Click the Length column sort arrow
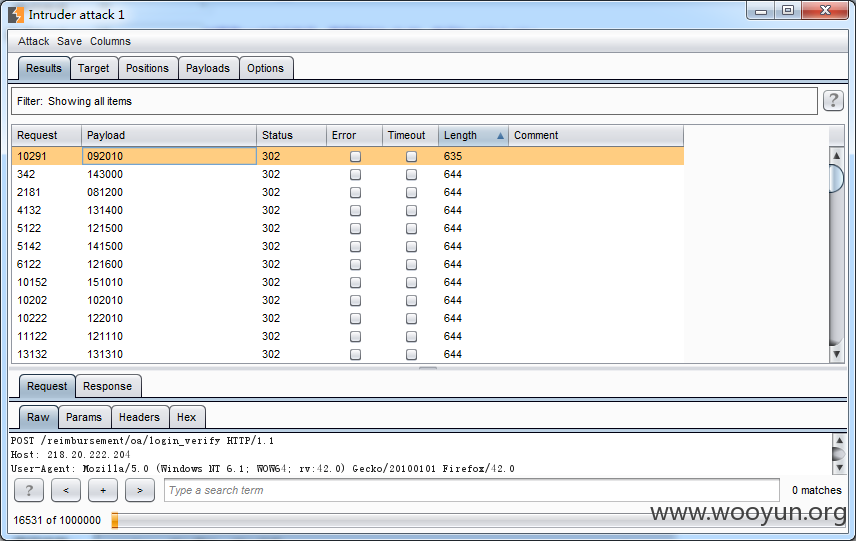856x541 pixels. [500, 136]
